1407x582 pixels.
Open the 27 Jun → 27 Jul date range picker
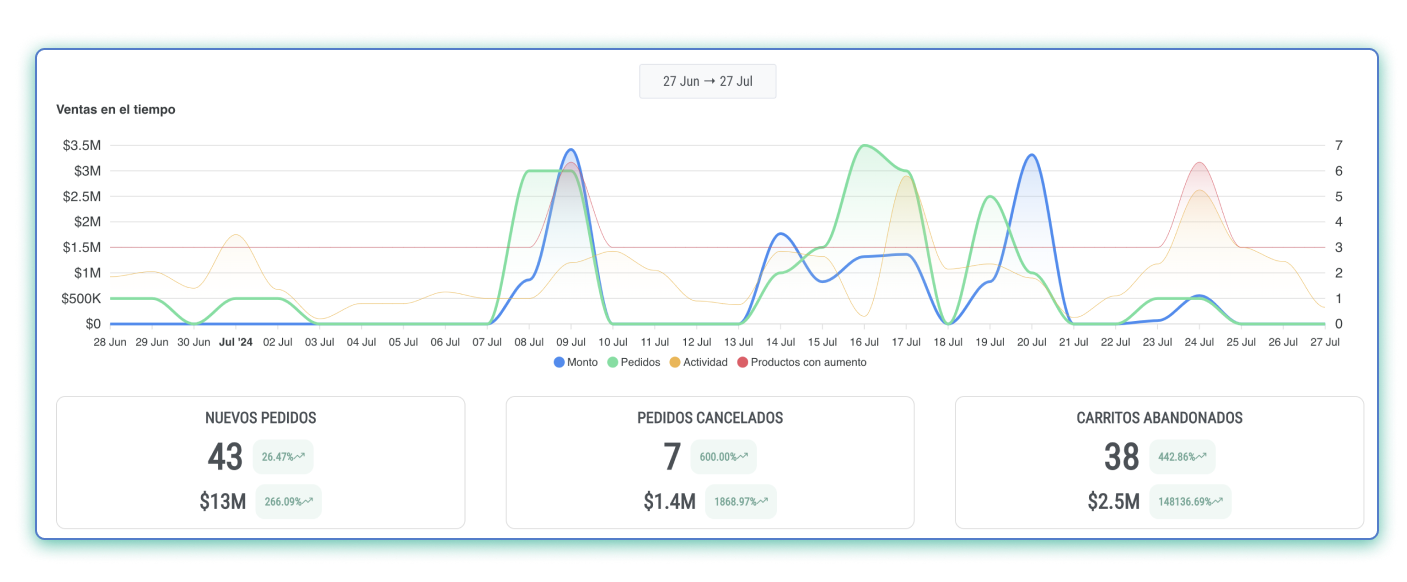707,82
